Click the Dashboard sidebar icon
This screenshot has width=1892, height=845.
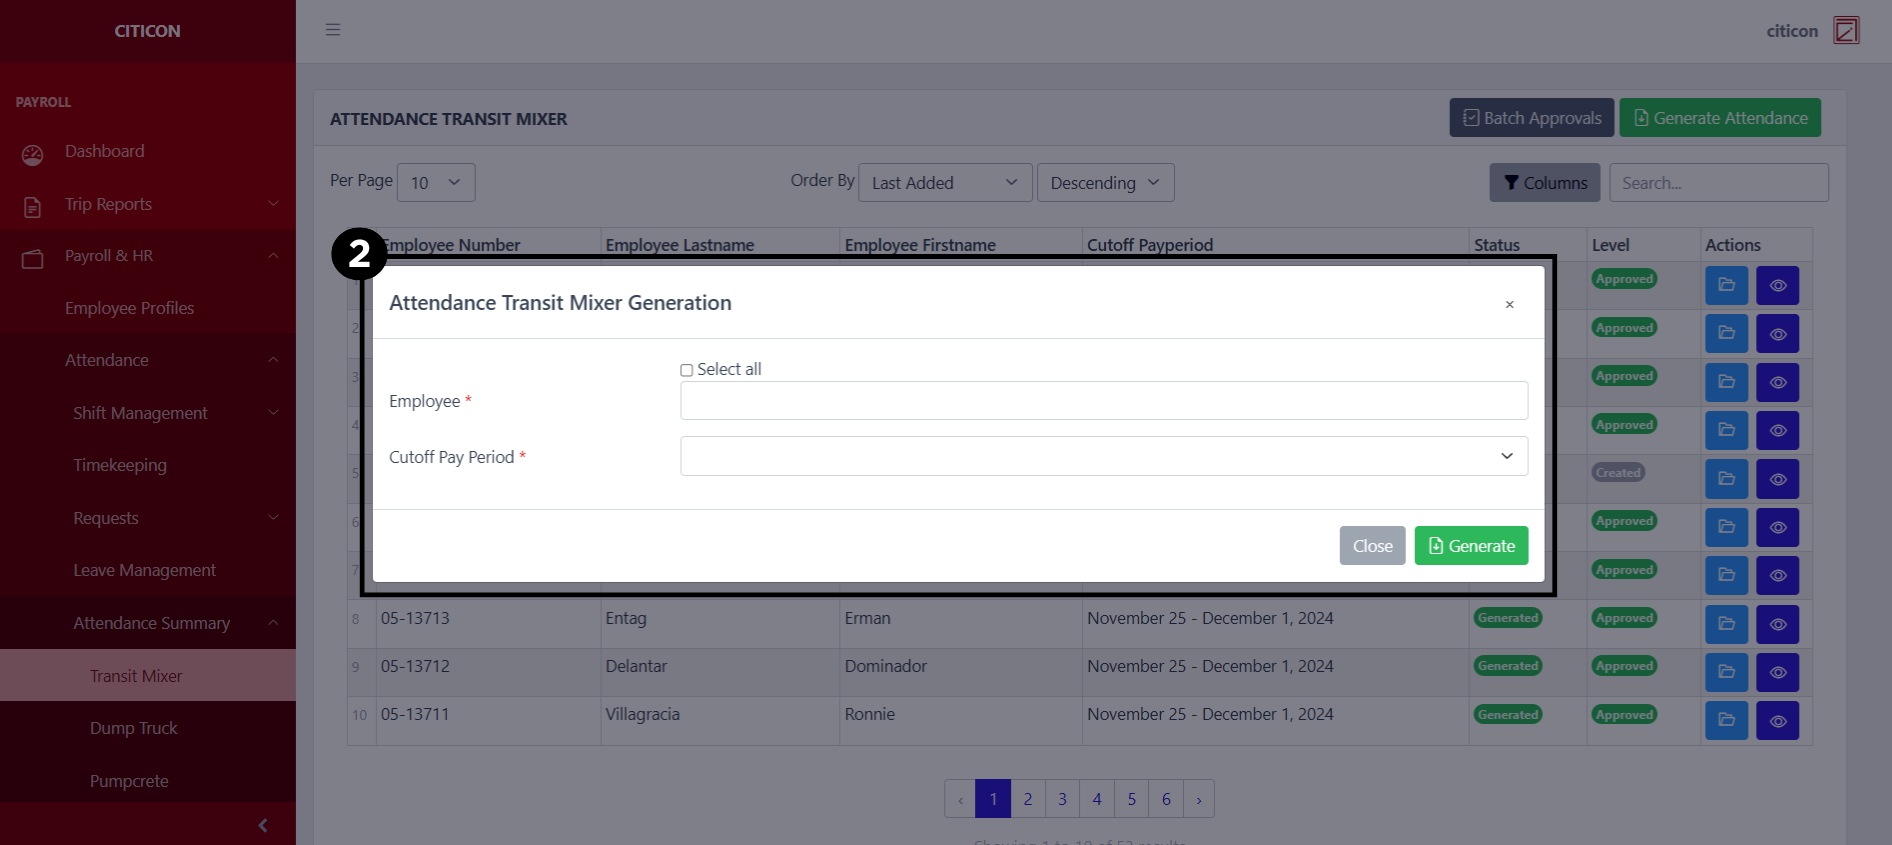[33, 153]
